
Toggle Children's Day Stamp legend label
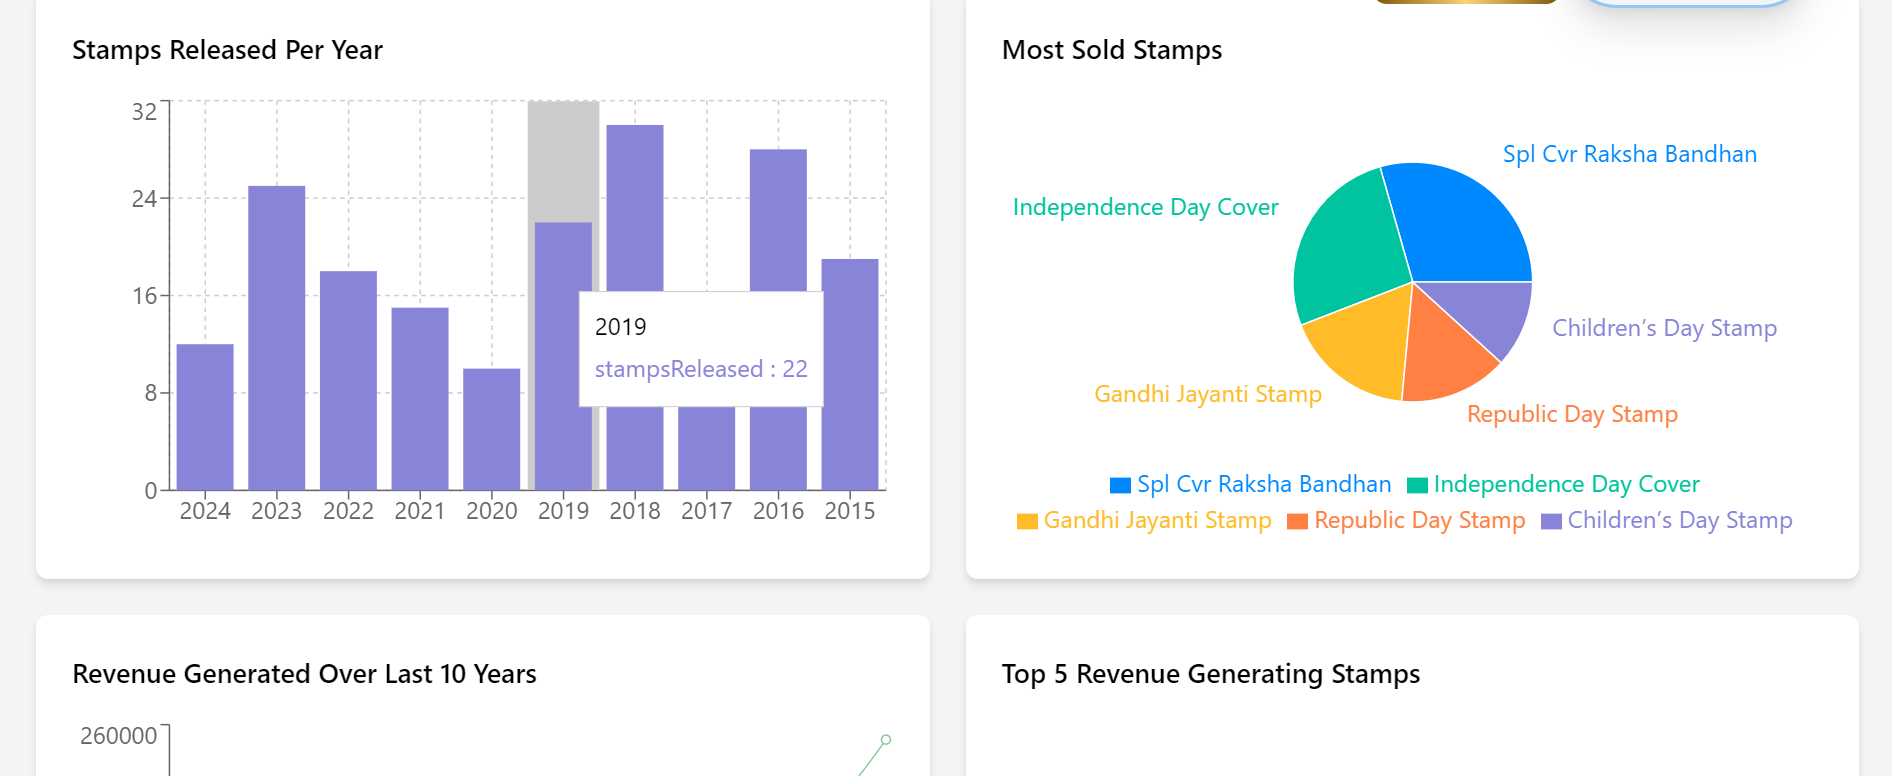tap(1680, 520)
